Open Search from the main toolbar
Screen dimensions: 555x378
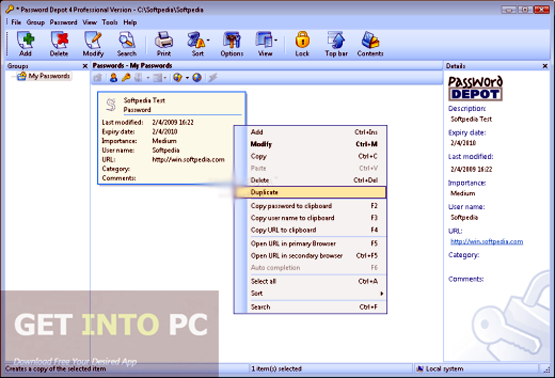(x=126, y=44)
